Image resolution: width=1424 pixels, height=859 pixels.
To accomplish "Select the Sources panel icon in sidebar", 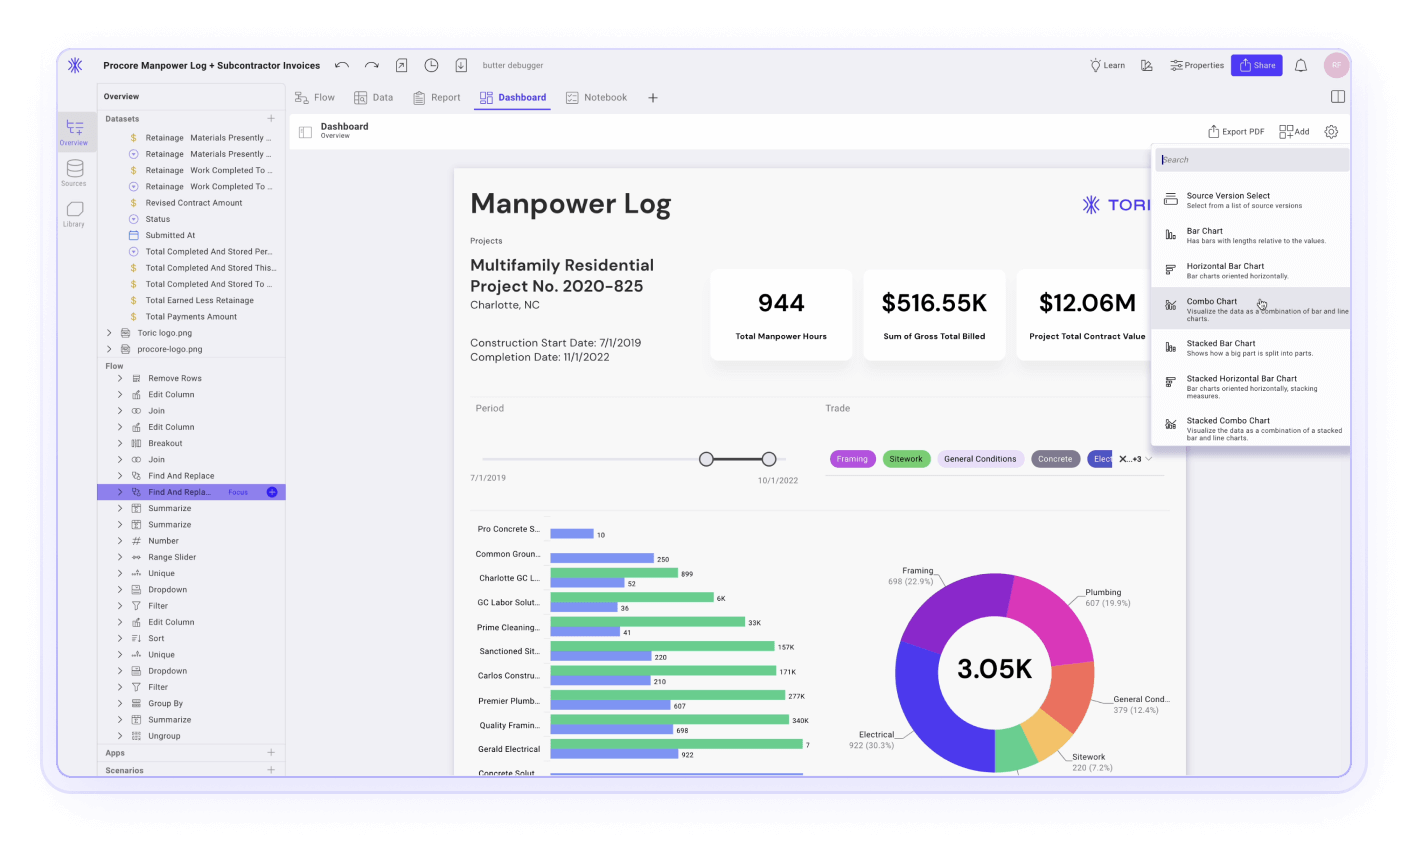I will click(x=74, y=173).
